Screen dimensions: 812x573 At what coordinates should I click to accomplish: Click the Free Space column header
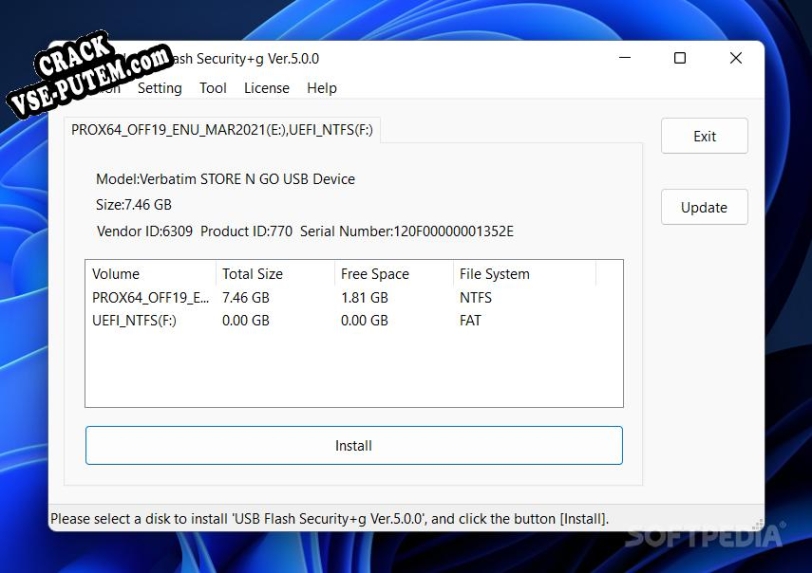[x=394, y=274]
